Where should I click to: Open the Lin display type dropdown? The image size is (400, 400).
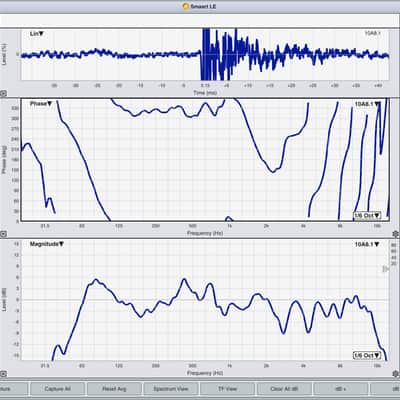pos(37,34)
